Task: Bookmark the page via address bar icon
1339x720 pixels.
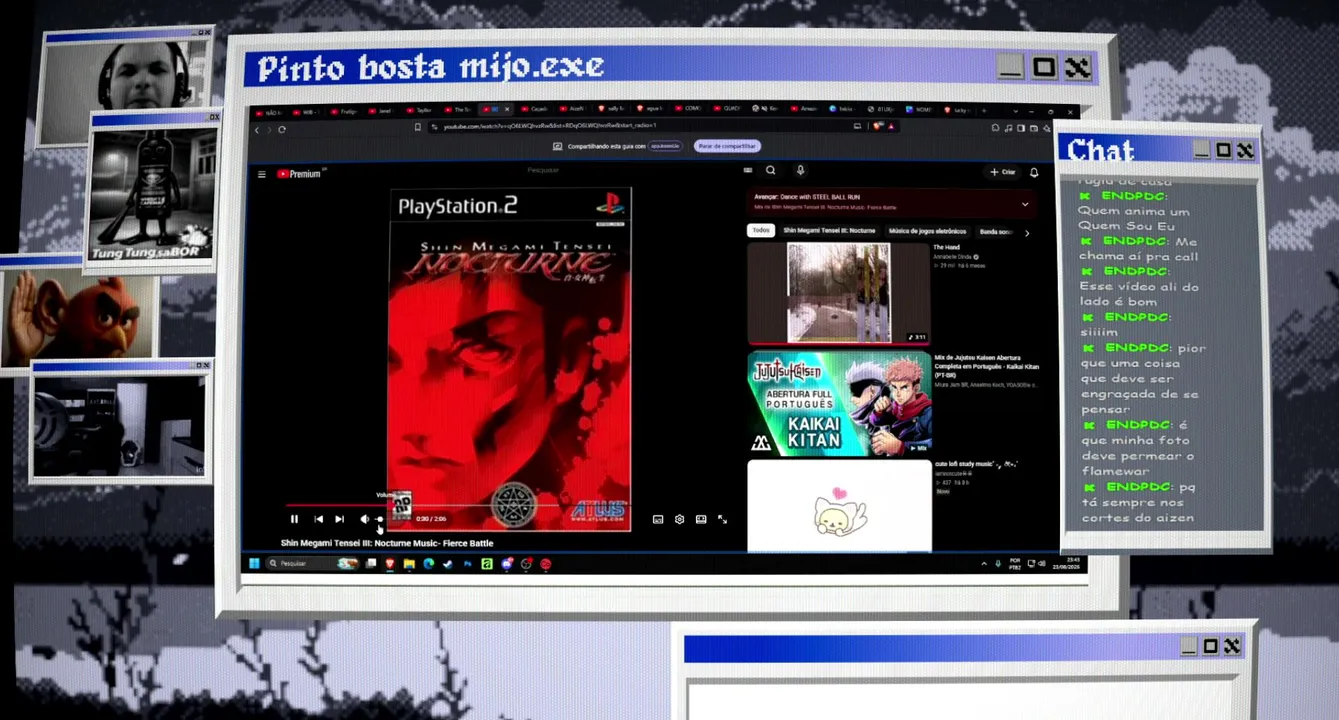Action: (418, 127)
